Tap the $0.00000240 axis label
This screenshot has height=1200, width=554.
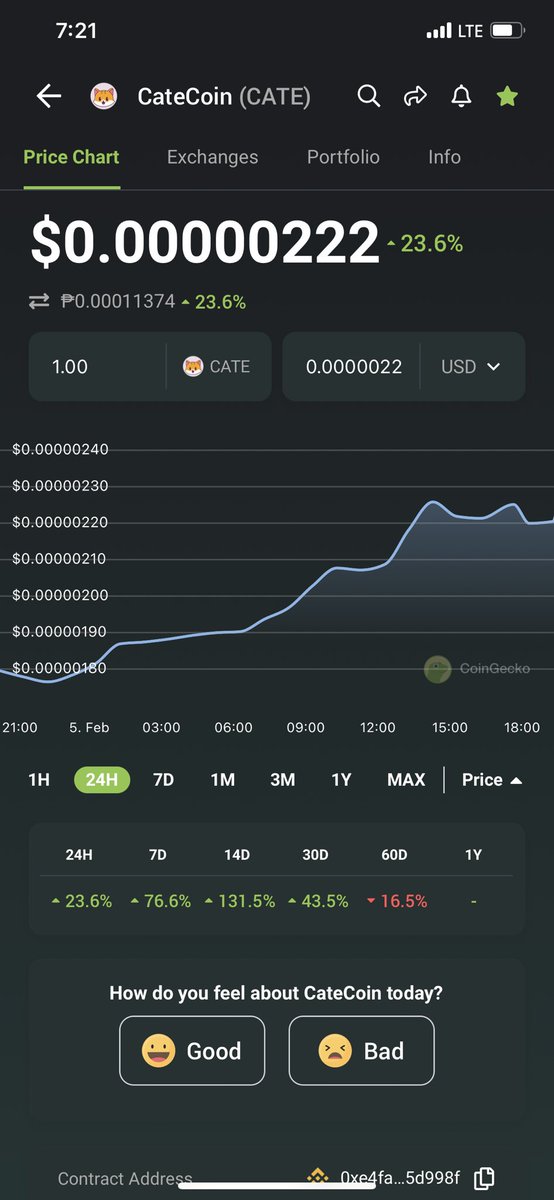[60, 449]
